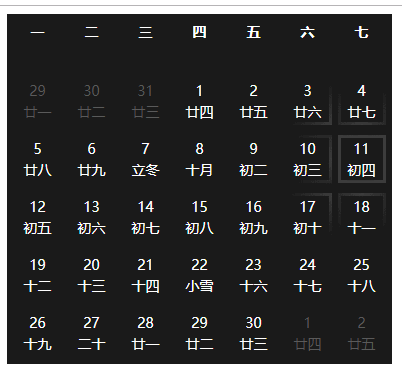The height and width of the screenshot is (385, 402).
Task: Select November 19, lunar 十二
Action: pyautogui.click(x=37, y=275)
